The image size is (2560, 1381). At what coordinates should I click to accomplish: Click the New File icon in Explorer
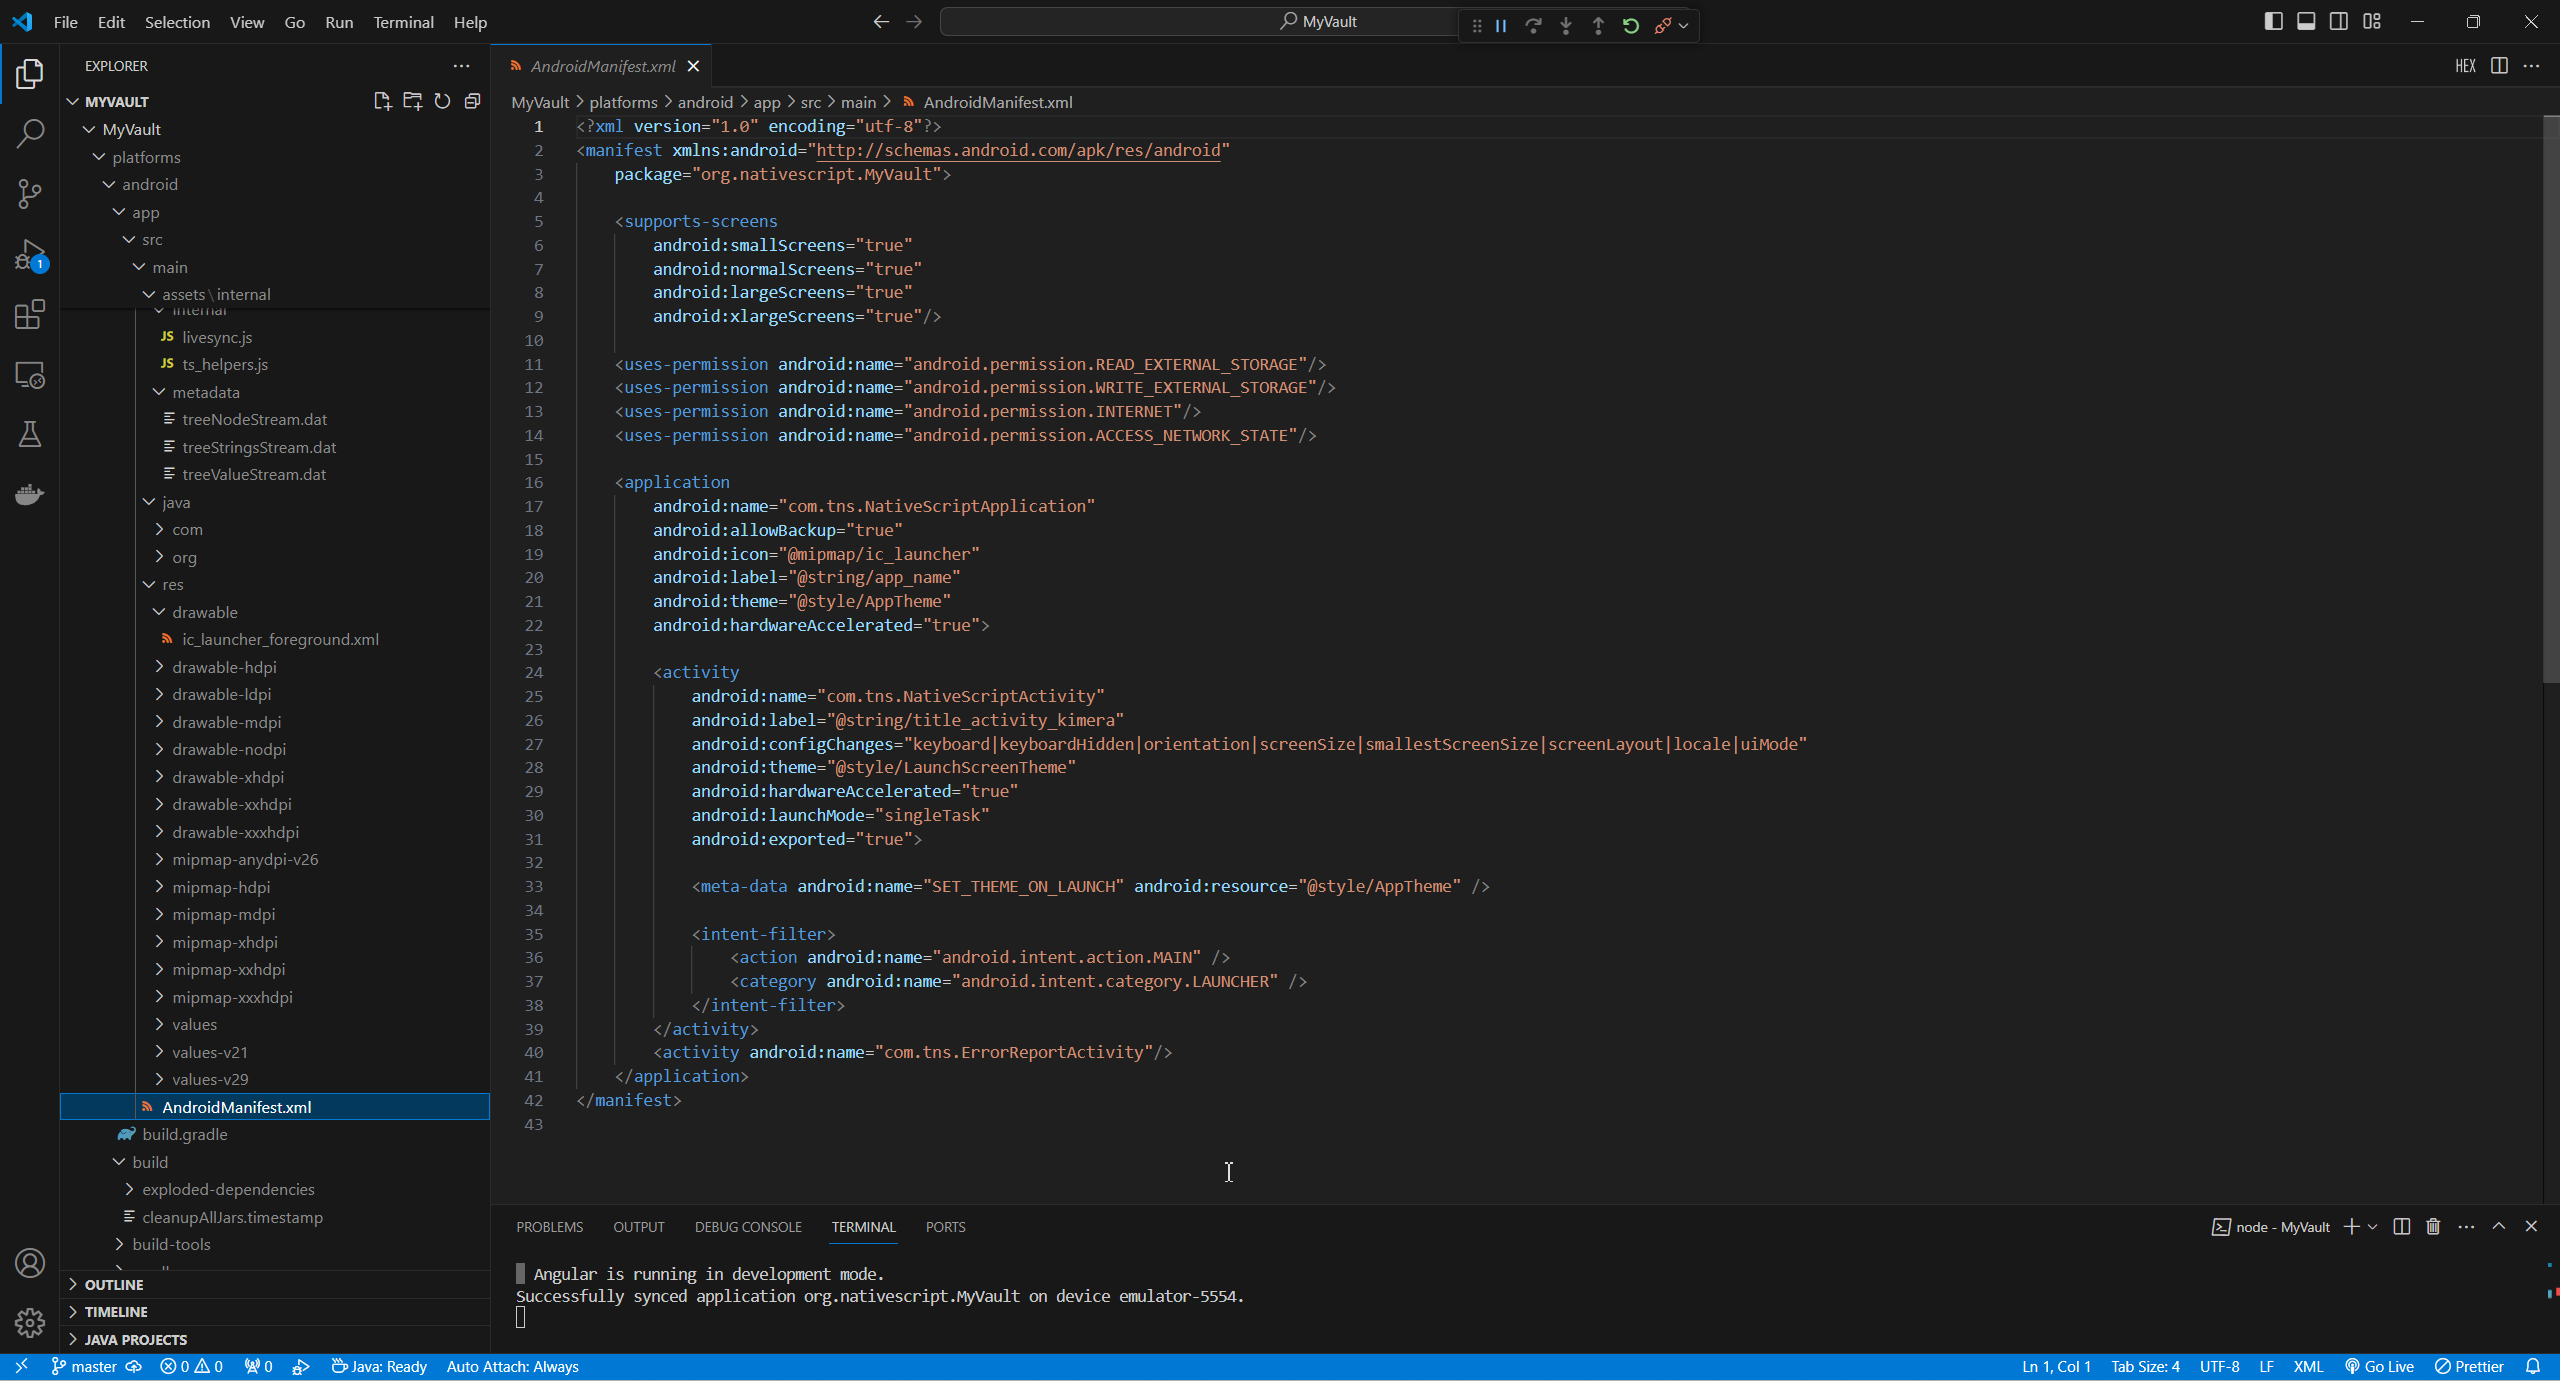click(382, 101)
